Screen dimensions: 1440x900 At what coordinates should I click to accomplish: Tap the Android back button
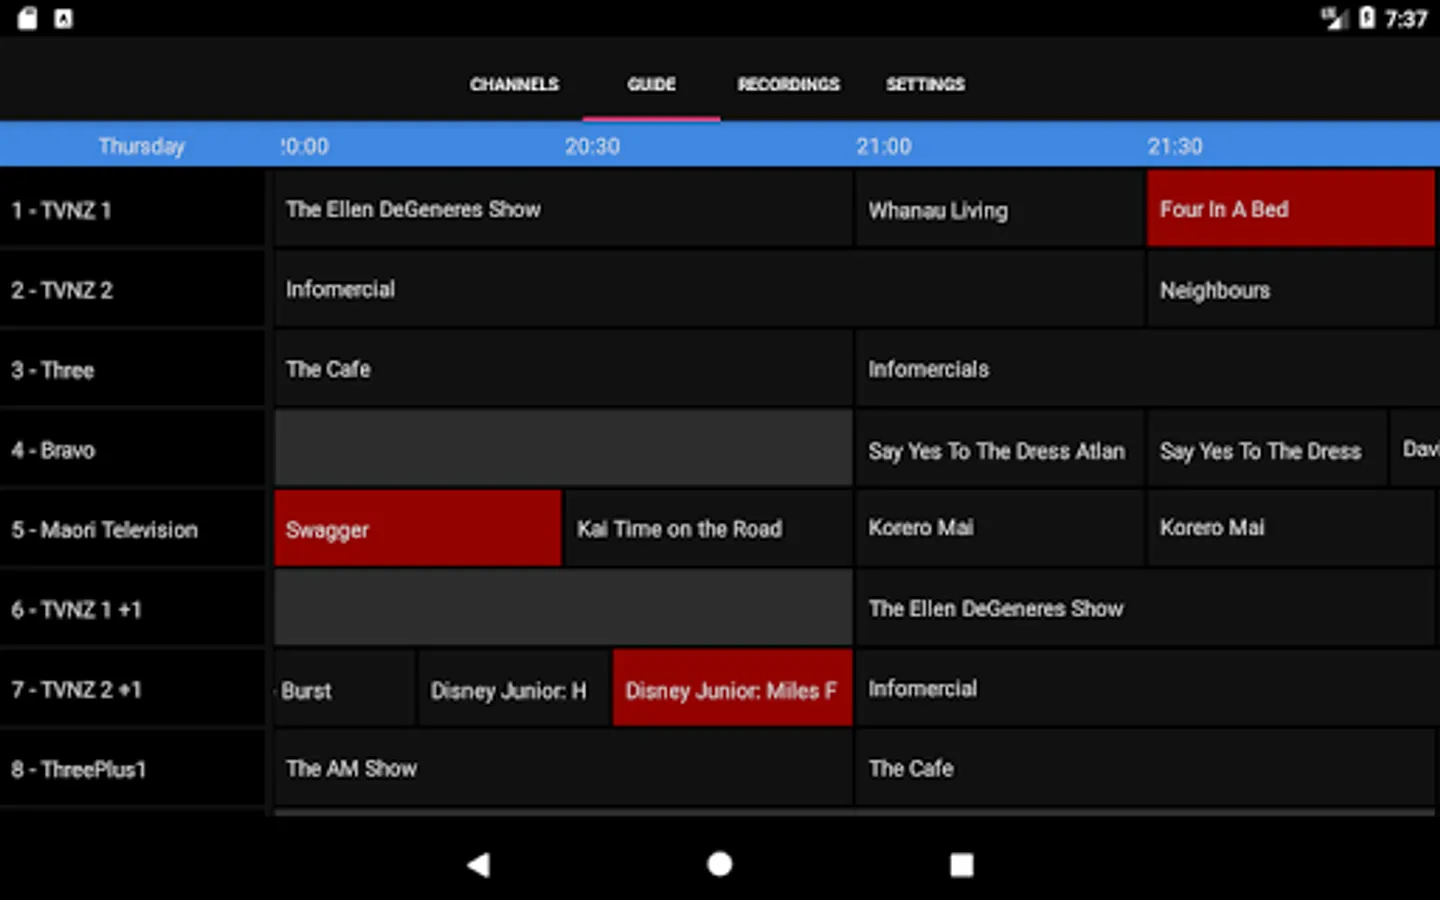[479, 865]
